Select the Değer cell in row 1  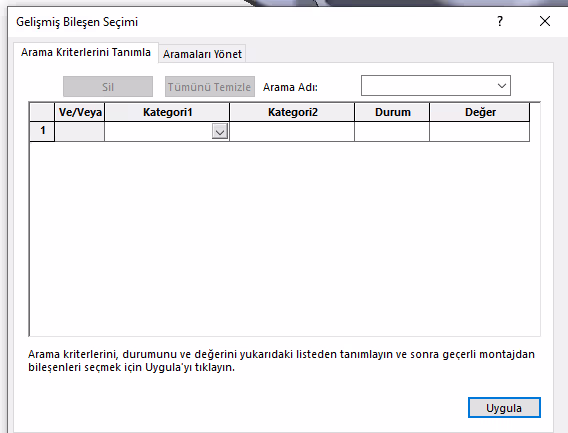480,131
